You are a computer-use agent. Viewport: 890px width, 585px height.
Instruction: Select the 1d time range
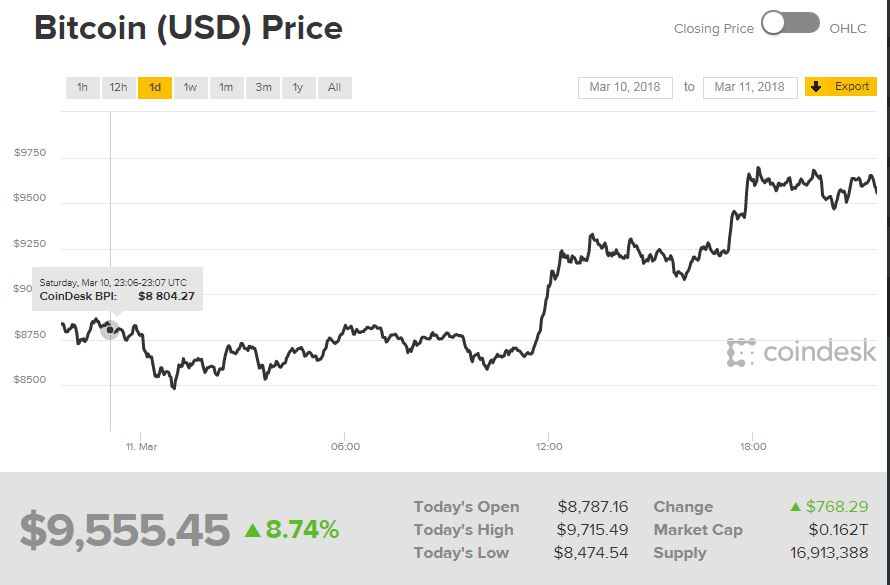pyautogui.click(x=155, y=87)
